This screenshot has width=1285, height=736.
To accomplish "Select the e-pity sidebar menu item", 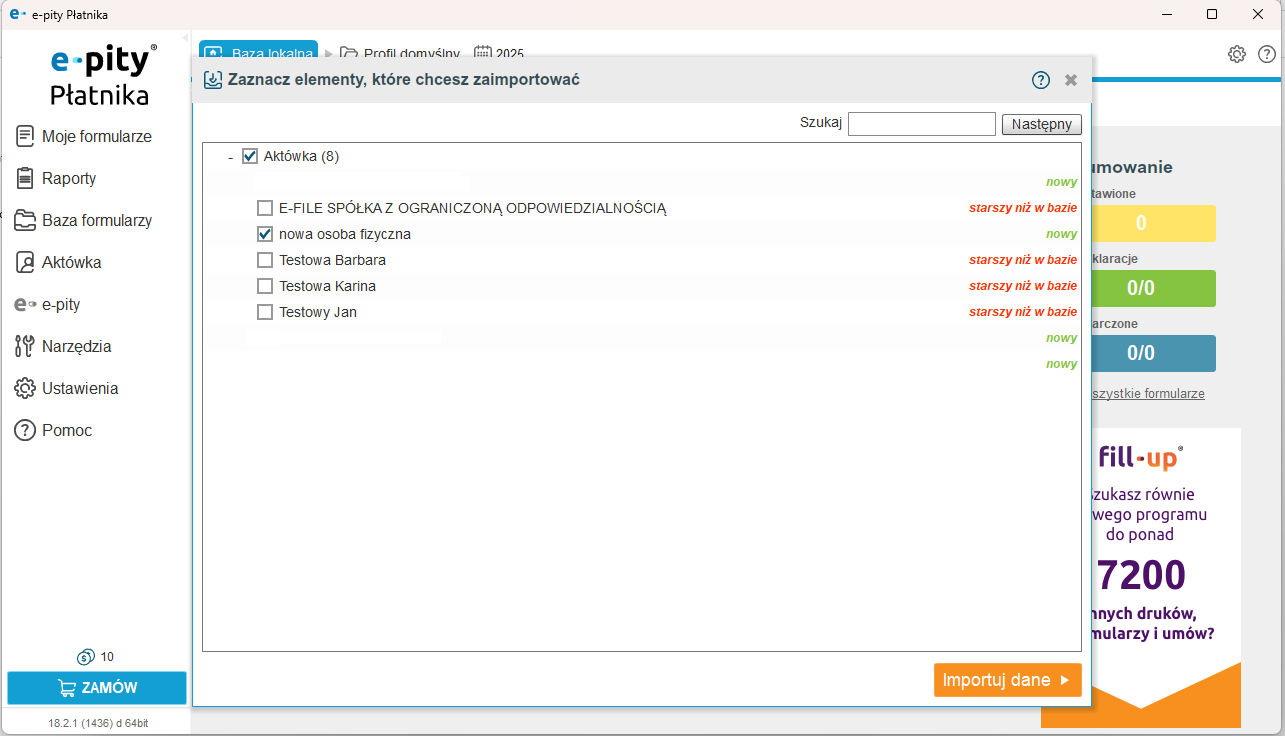I will [60, 304].
